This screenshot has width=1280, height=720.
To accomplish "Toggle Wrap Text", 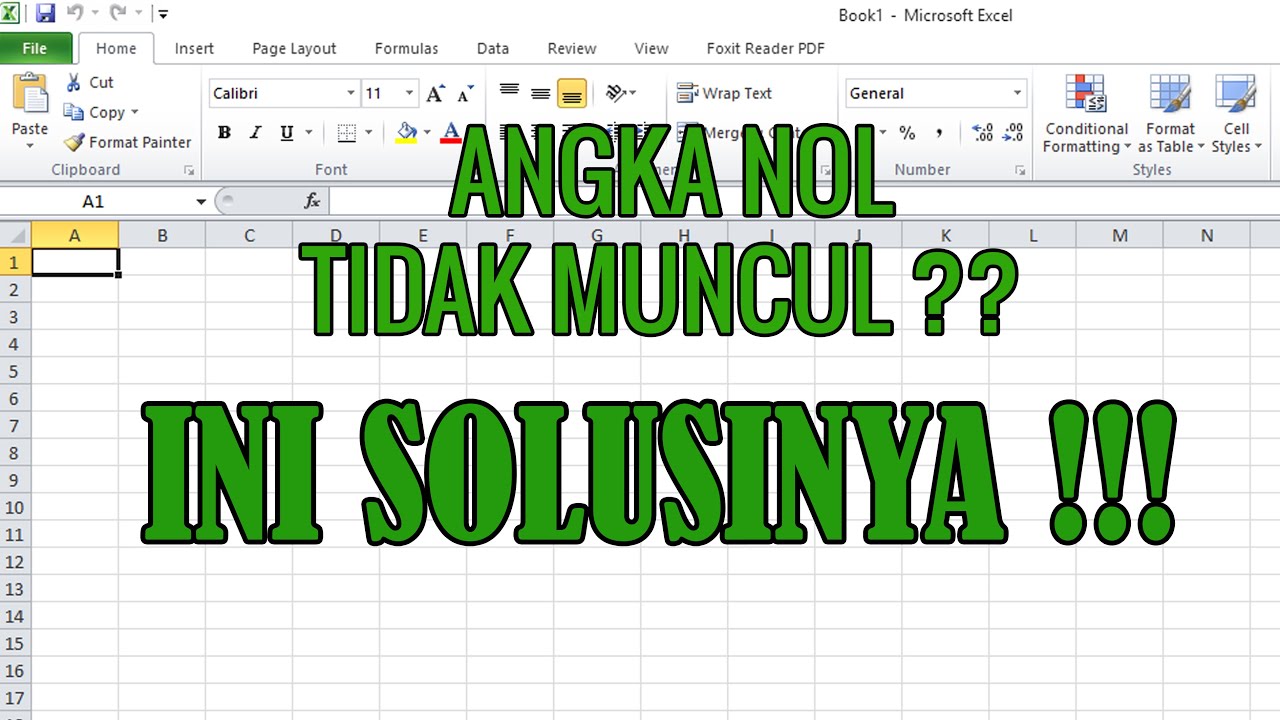I will [726, 93].
